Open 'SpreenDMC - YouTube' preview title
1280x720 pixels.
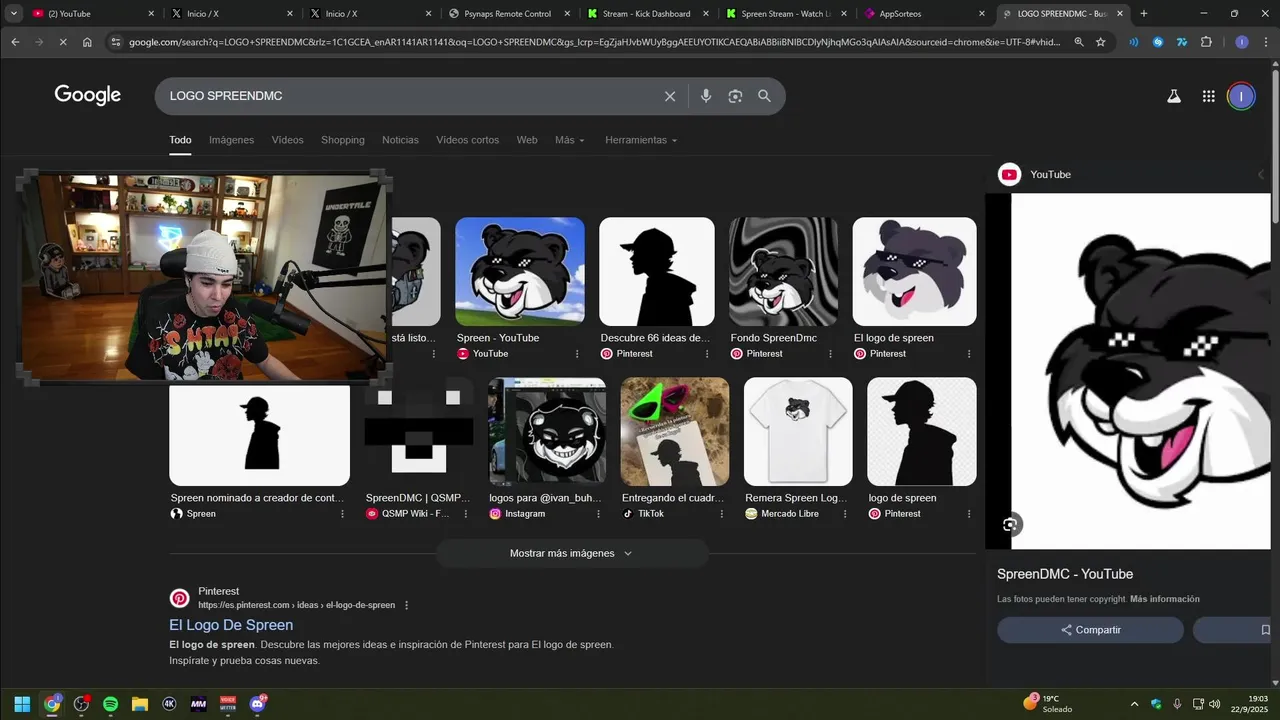pos(1065,574)
